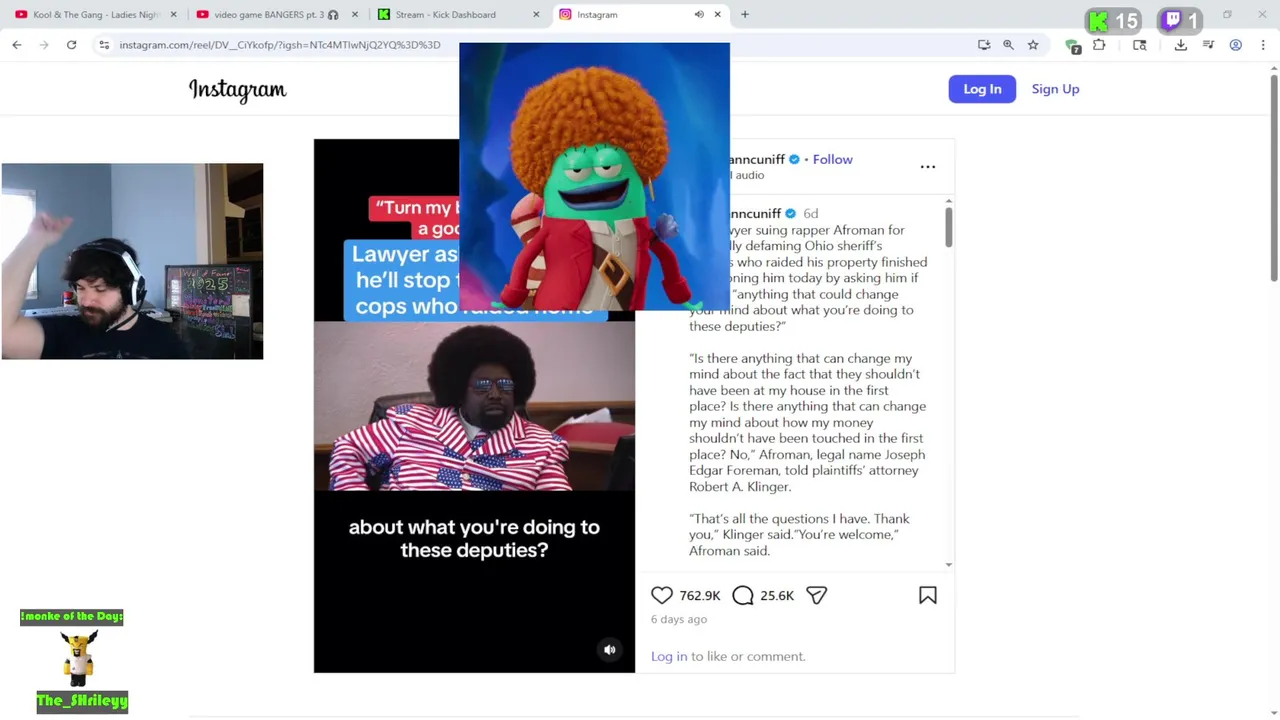Mute the Instagram tab audio icon
Screen dimensions: 1280x720
pos(699,14)
